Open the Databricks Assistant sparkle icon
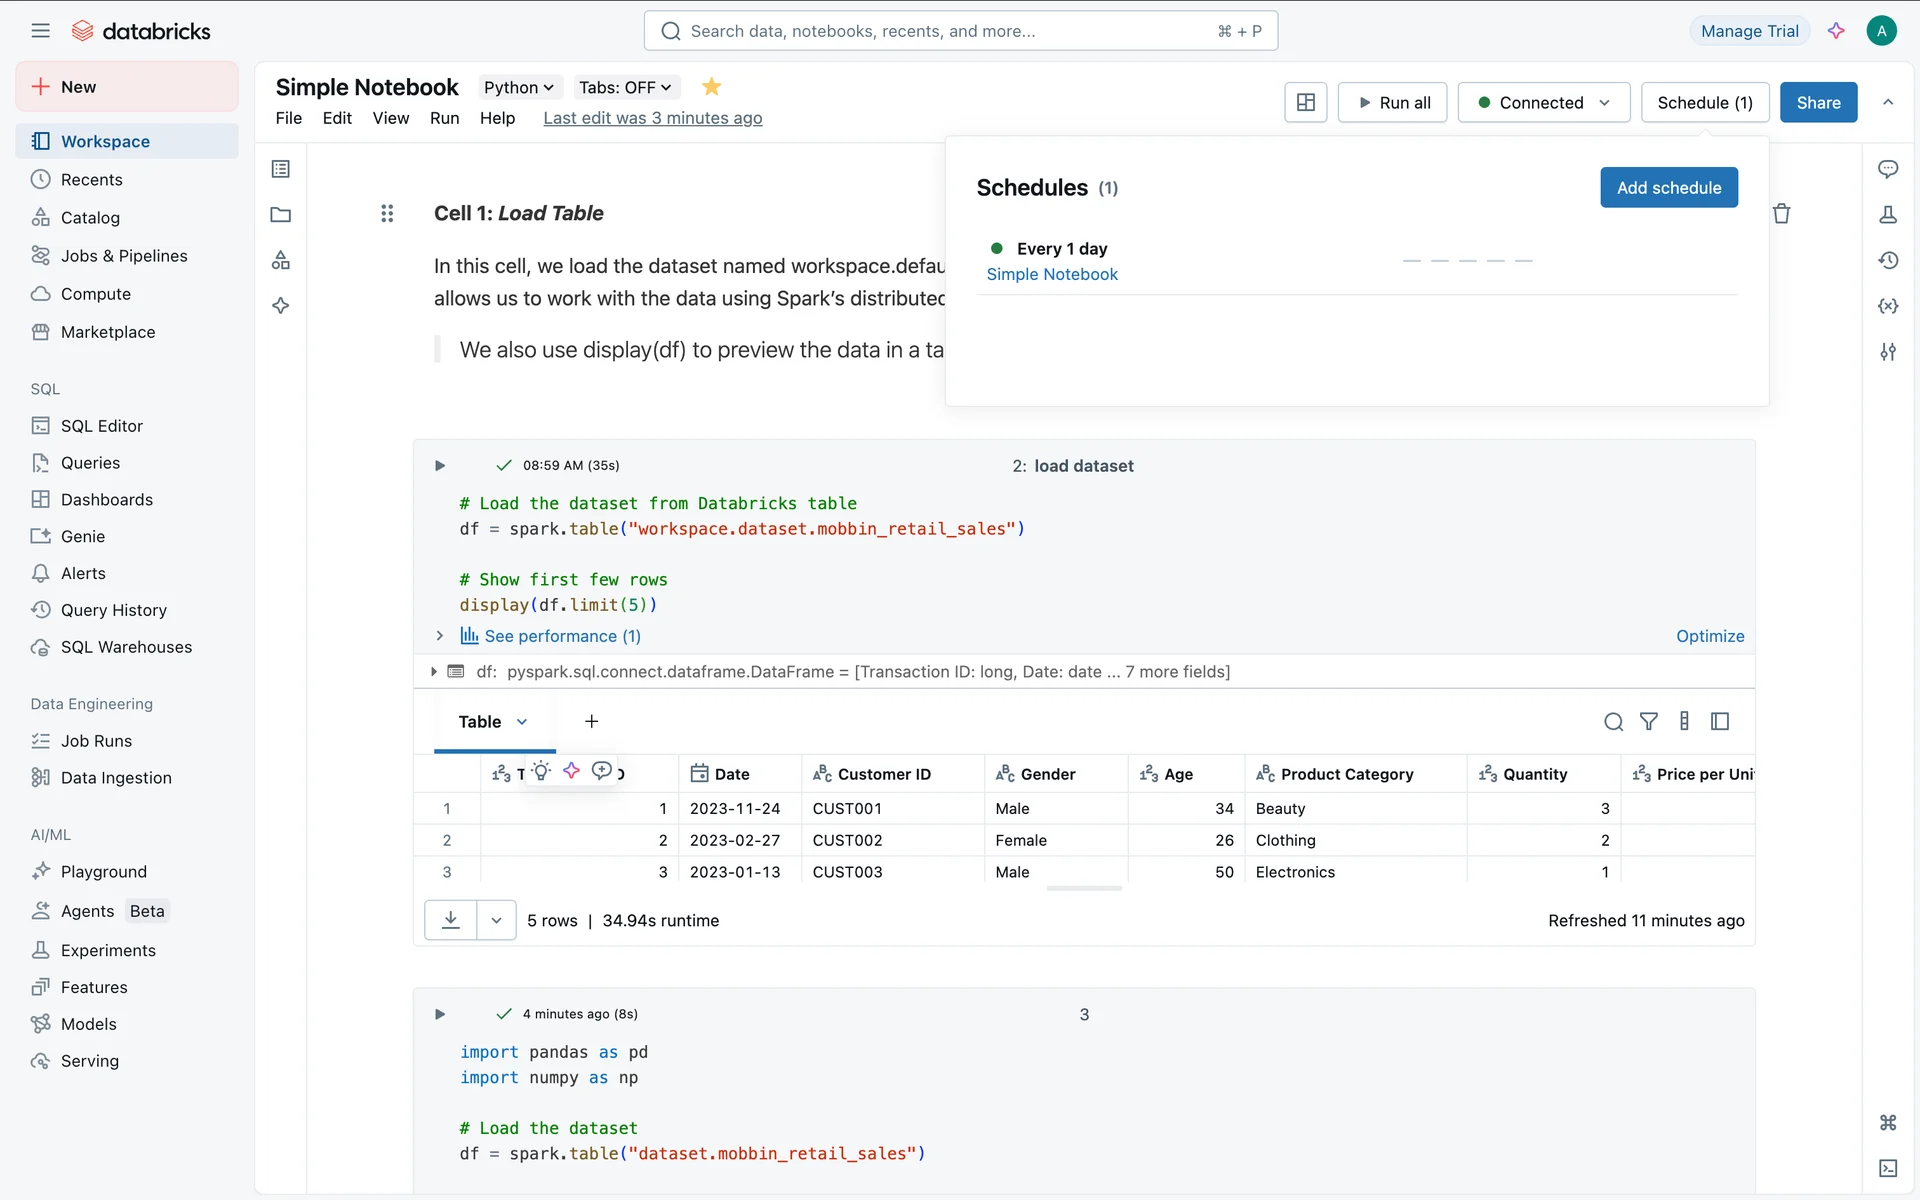Image resolution: width=1920 pixels, height=1200 pixels. [1836, 31]
